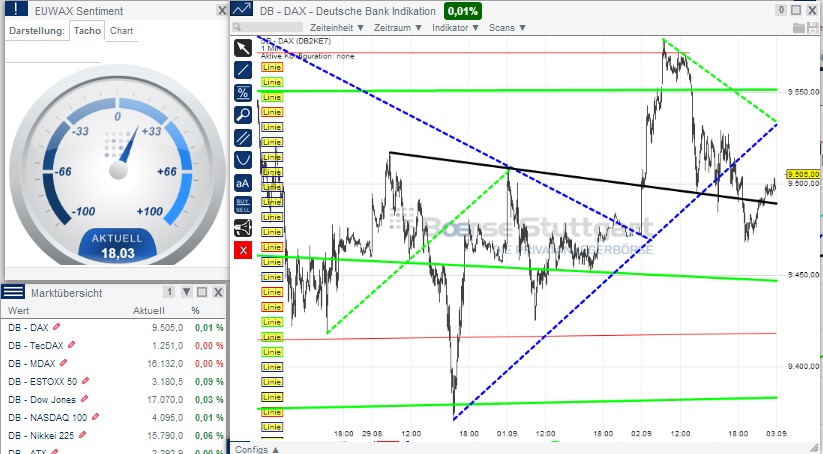Image resolution: width=823 pixels, height=454 pixels.
Task: Click the % column header
Action: tap(195, 311)
